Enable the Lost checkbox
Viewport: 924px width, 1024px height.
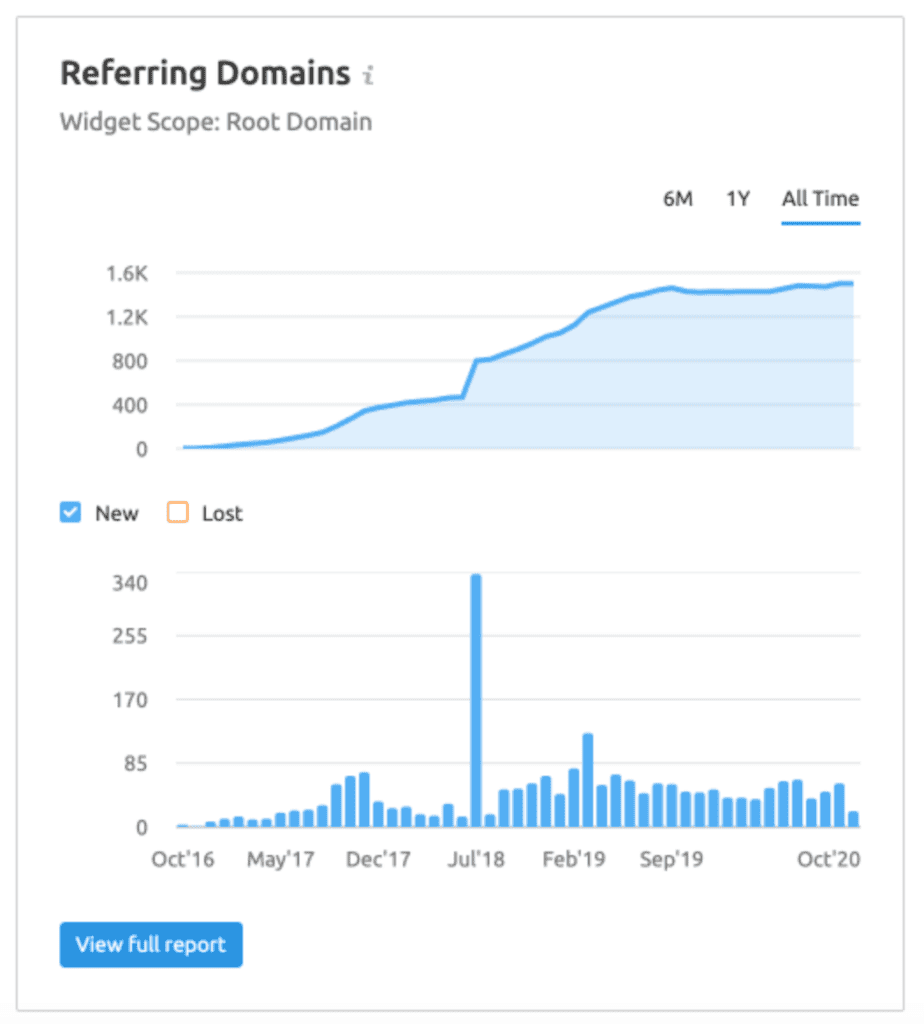[178, 513]
